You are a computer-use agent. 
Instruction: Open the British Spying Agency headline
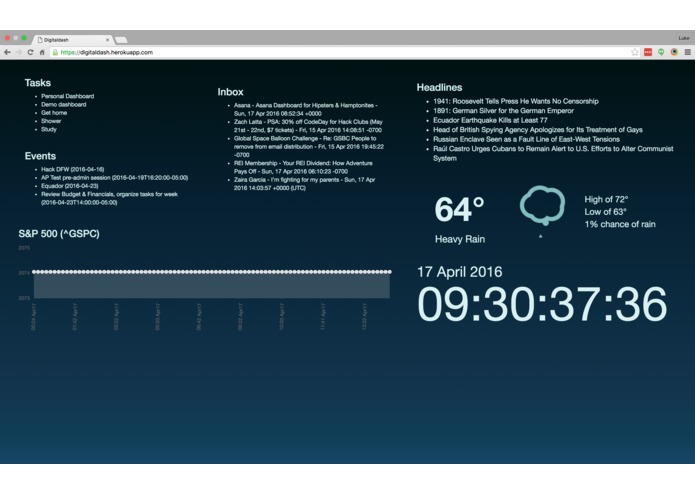click(538, 130)
